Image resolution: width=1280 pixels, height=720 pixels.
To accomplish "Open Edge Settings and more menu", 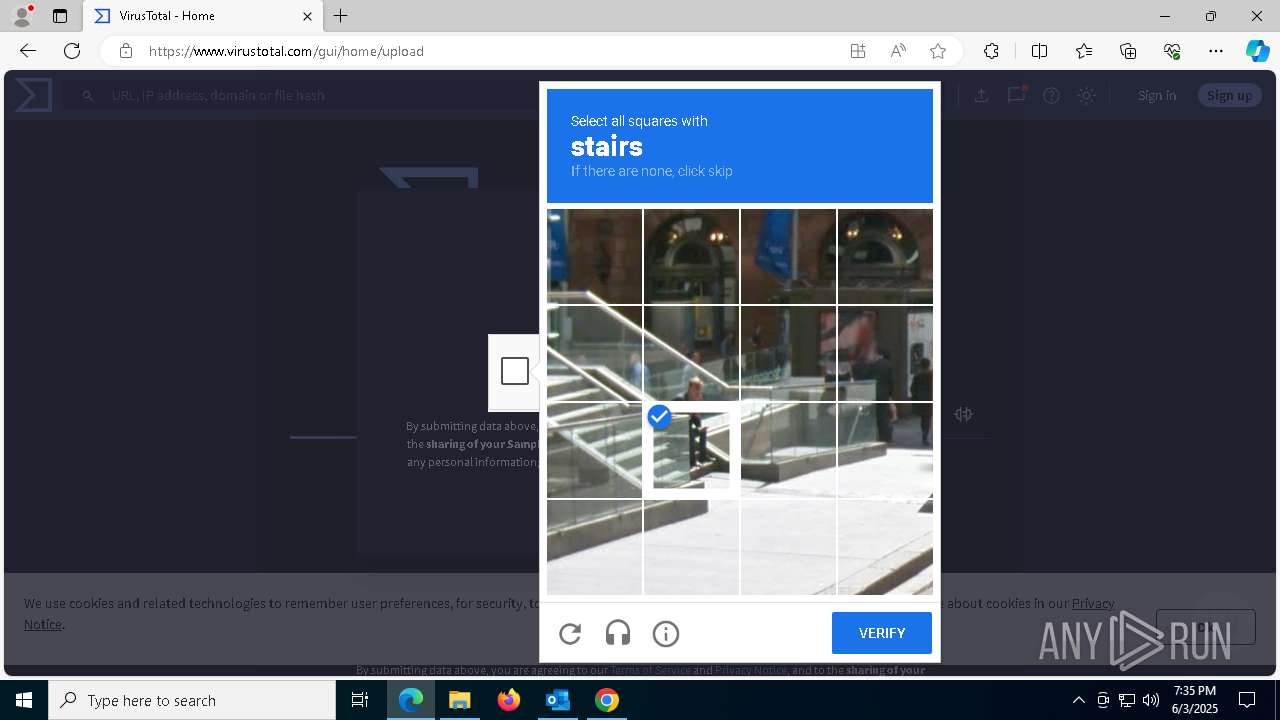I will (1216, 51).
